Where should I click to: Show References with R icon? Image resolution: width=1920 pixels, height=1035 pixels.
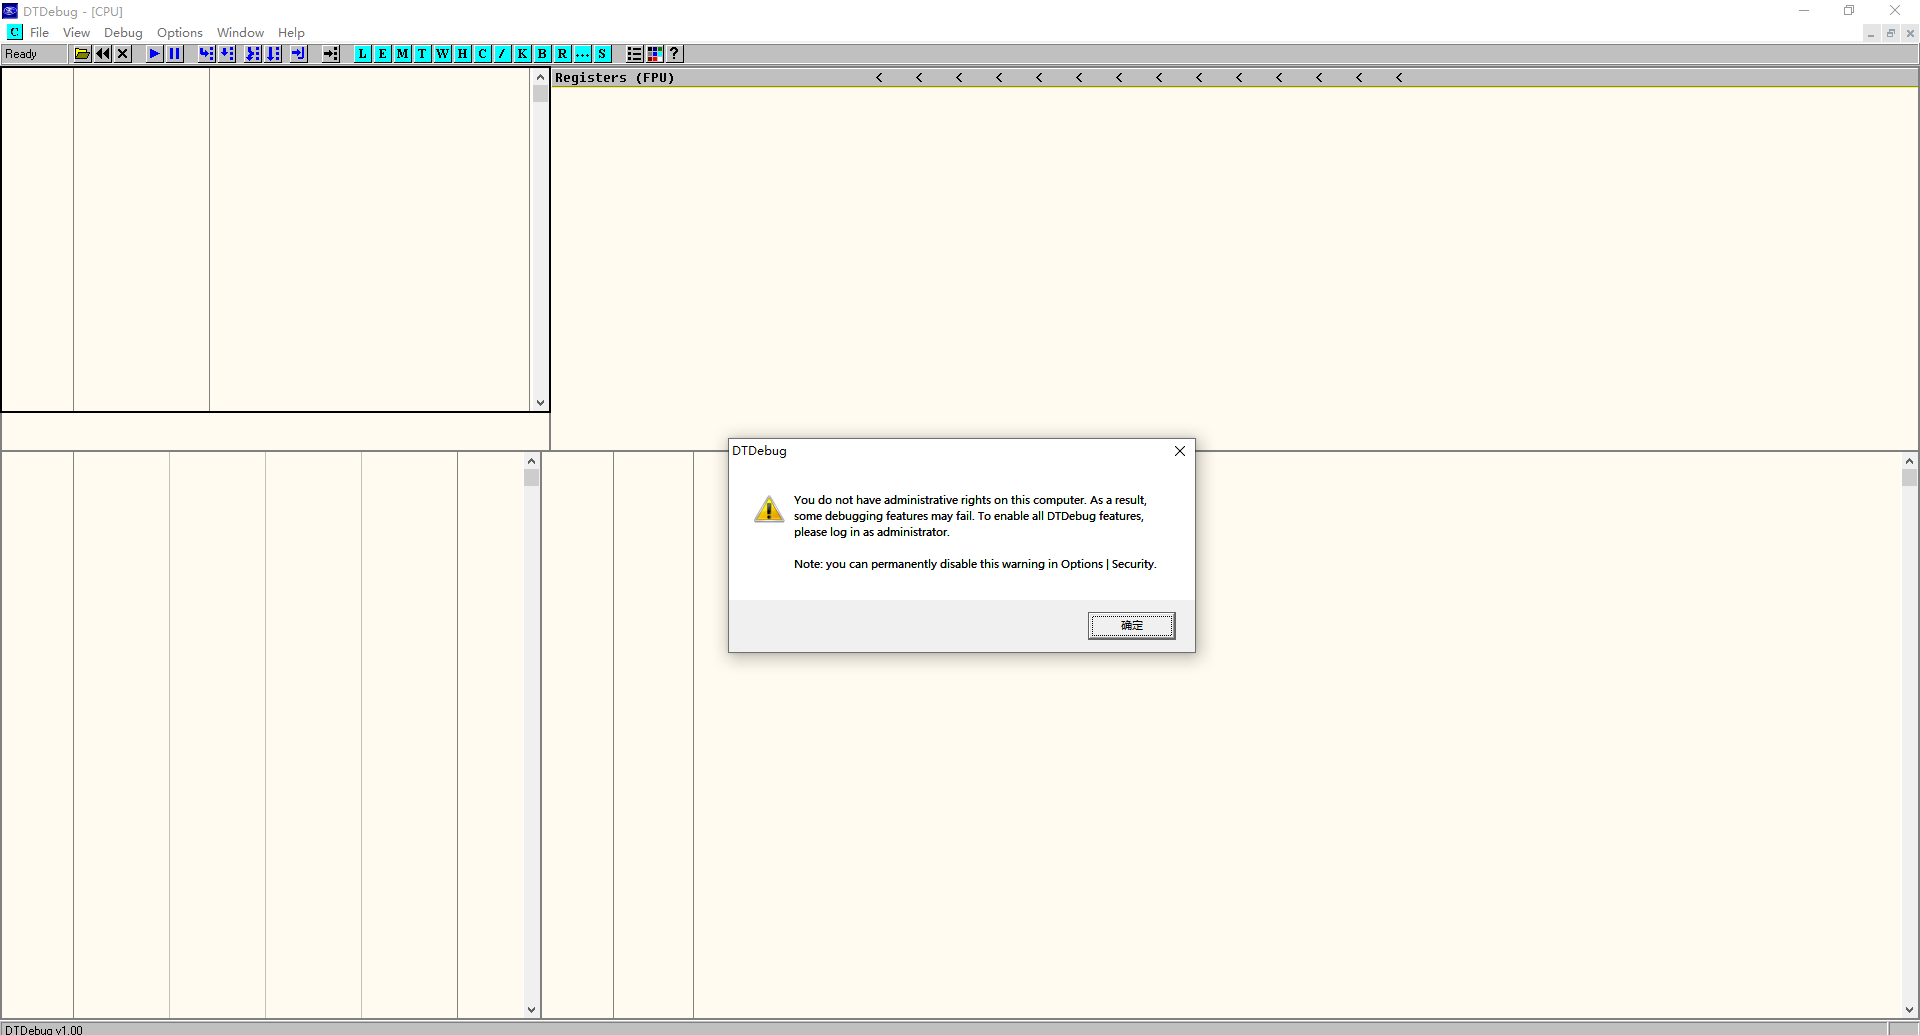tap(563, 54)
